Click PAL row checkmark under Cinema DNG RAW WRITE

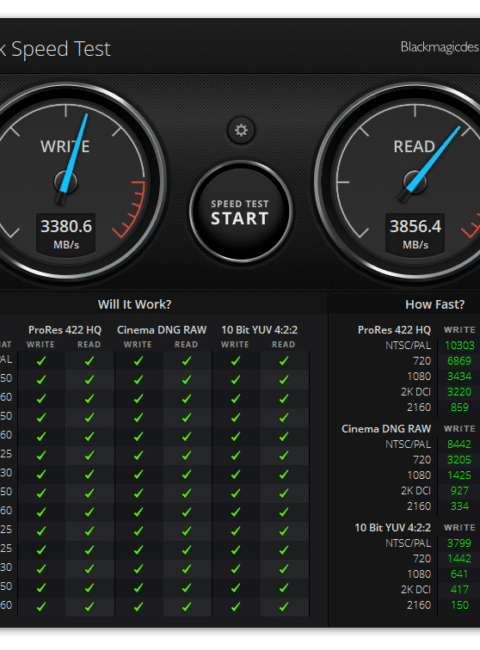coord(138,361)
